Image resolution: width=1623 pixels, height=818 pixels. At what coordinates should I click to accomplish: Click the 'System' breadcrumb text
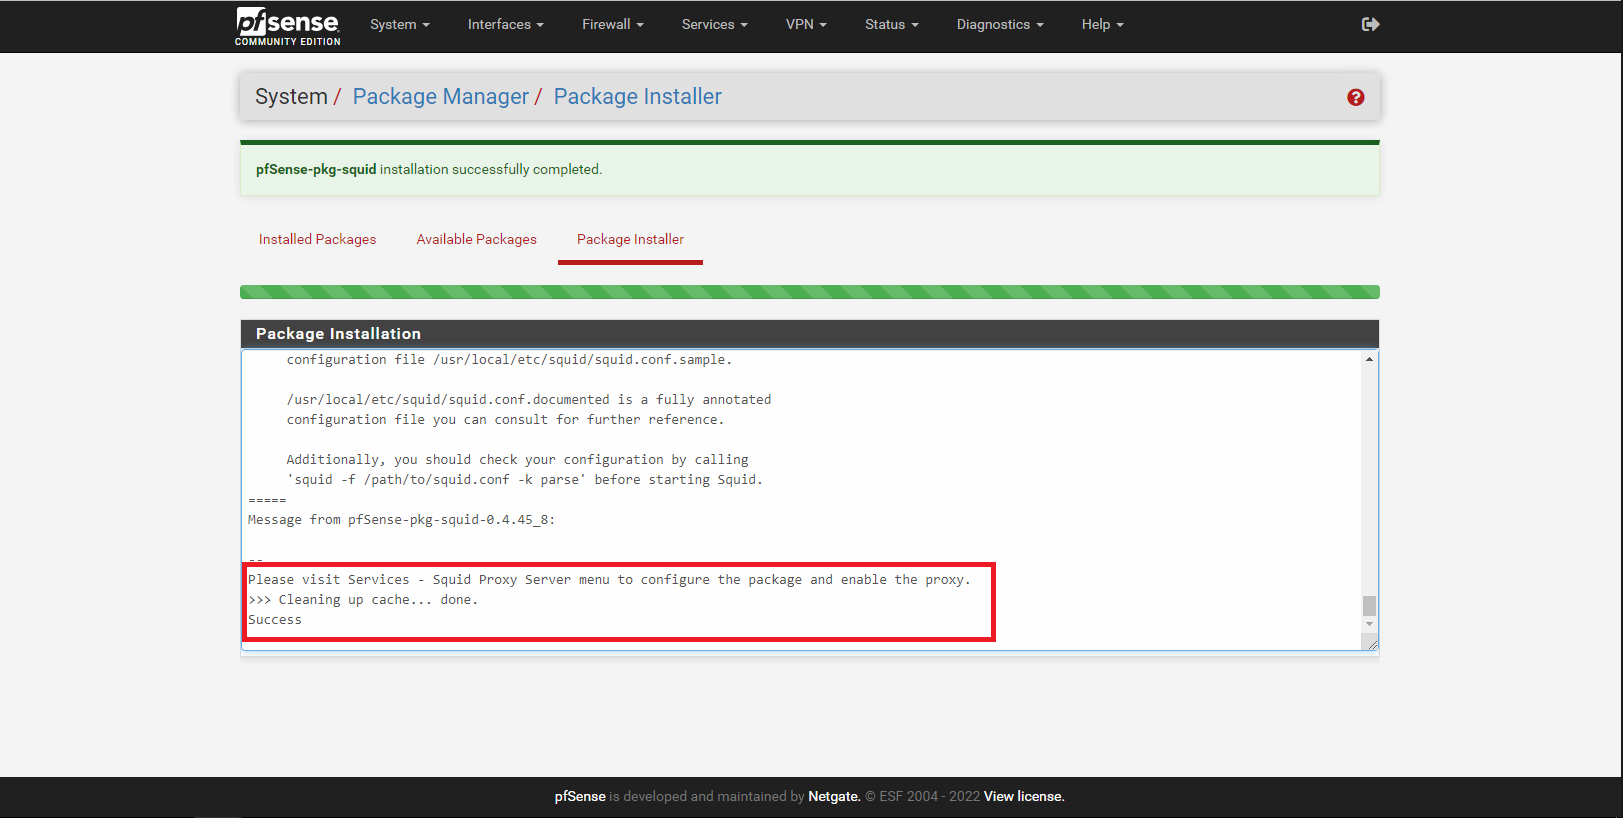point(291,97)
